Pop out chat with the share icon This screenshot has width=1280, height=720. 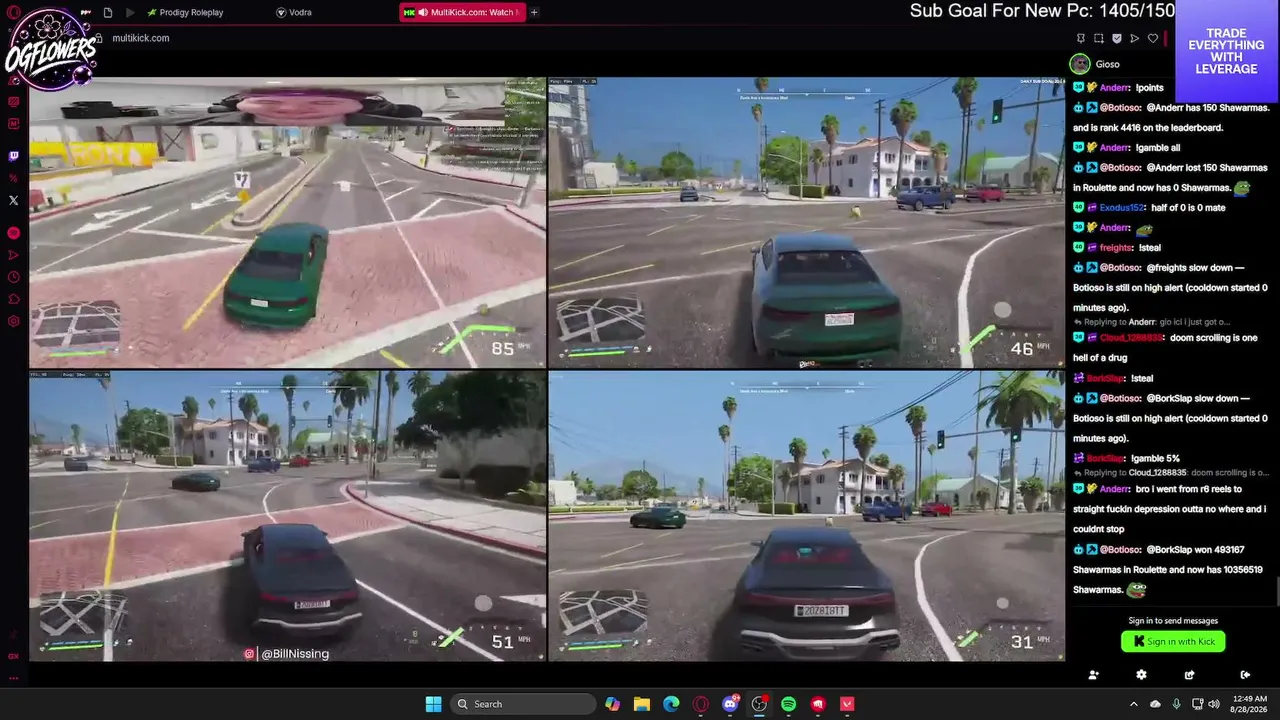1189,675
